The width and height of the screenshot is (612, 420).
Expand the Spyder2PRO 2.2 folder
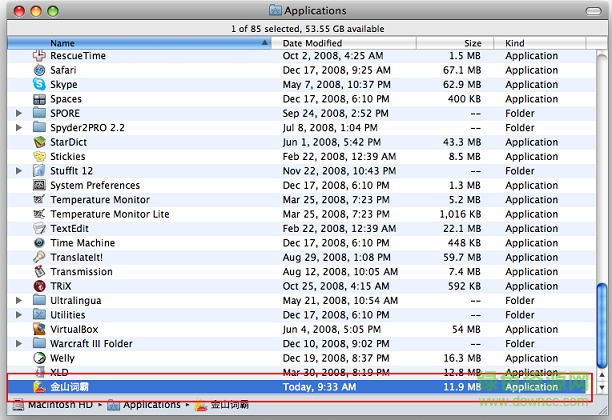click(x=19, y=128)
